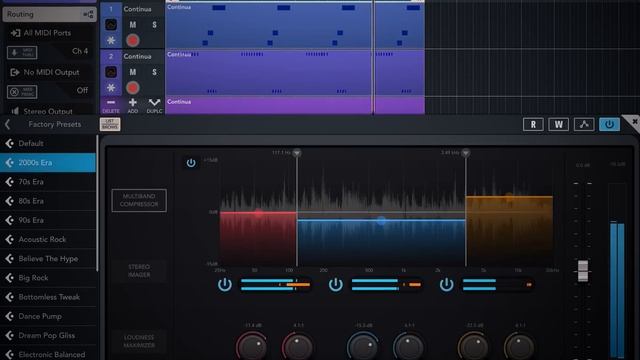Toggle the mid band power icon
This screenshot has width=640, height=360.
[x=336, y=284]
